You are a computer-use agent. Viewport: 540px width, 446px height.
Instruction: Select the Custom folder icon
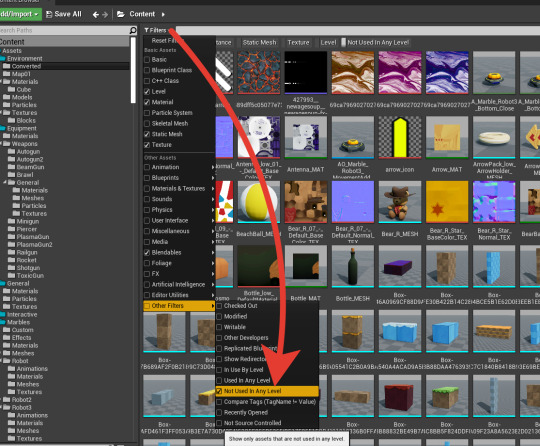coord(7,330)
